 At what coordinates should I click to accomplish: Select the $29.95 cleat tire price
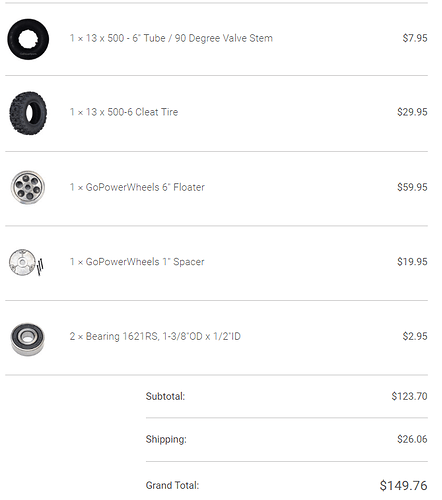[412, 112]
